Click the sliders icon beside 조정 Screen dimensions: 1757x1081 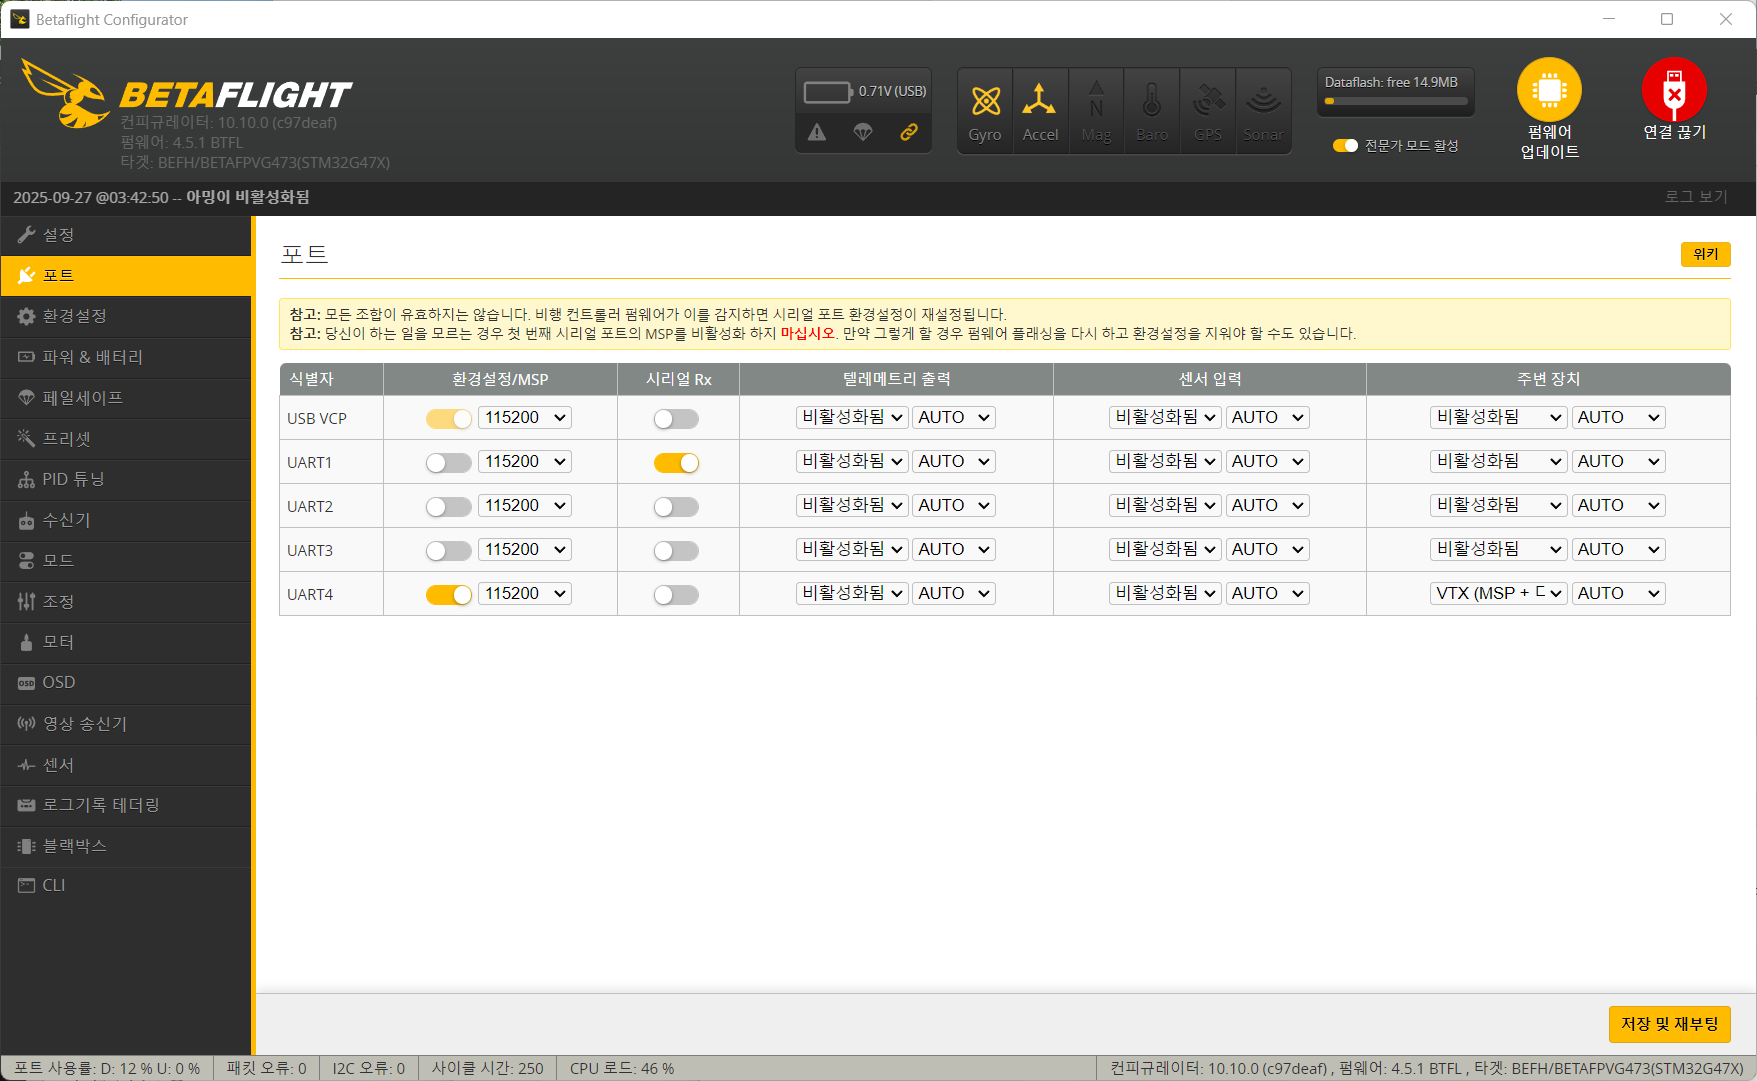click(x=26, y=601)
